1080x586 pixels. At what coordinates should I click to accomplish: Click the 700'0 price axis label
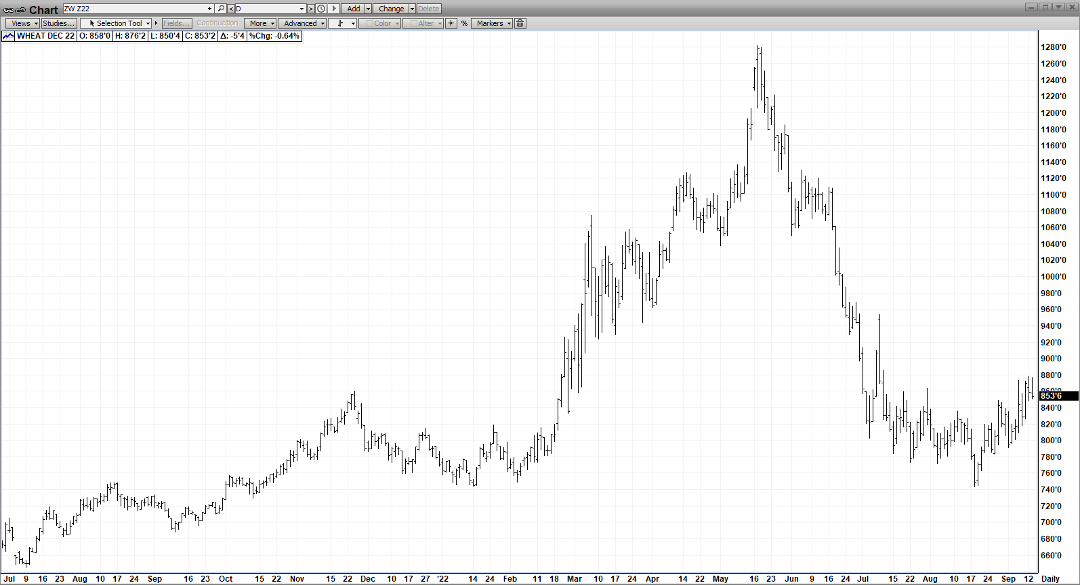1052,523
